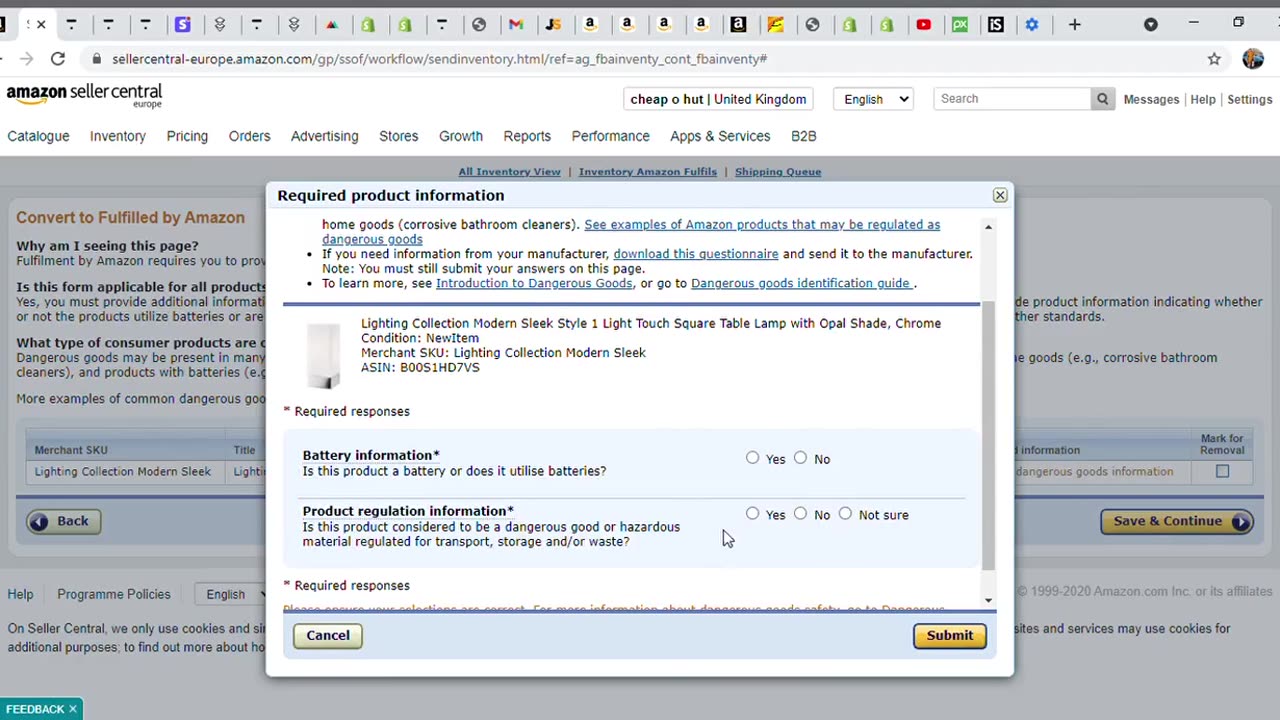Viewport: 1280px width, 720px height.
Task: Open Dangerous goods identification guide link
Action: 800,283
